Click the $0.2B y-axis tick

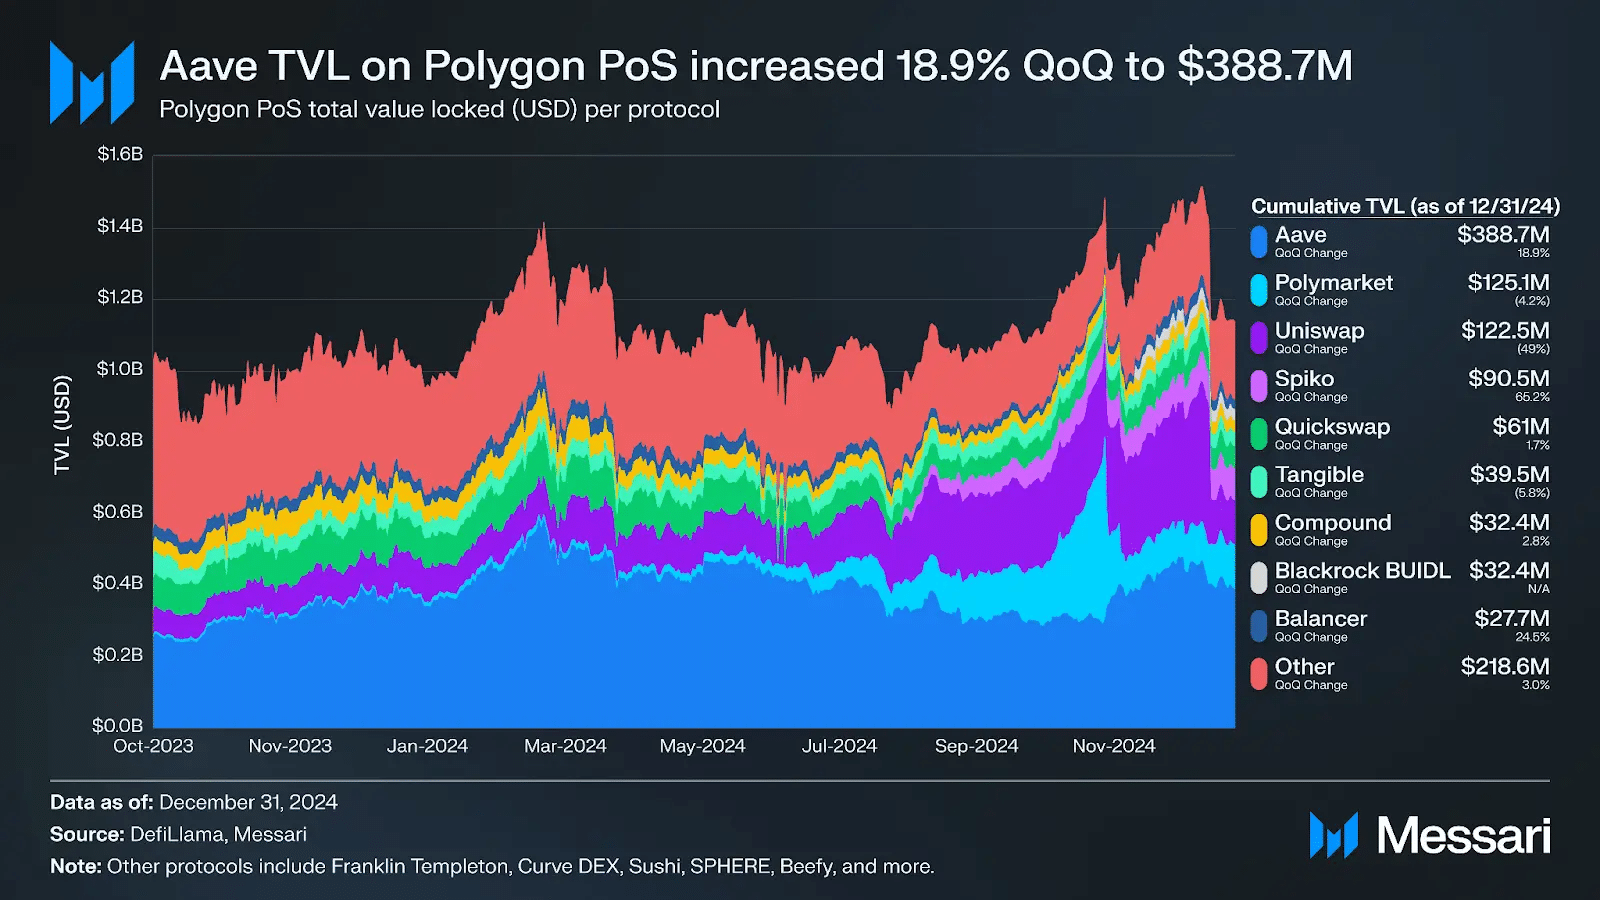[118, 655]
